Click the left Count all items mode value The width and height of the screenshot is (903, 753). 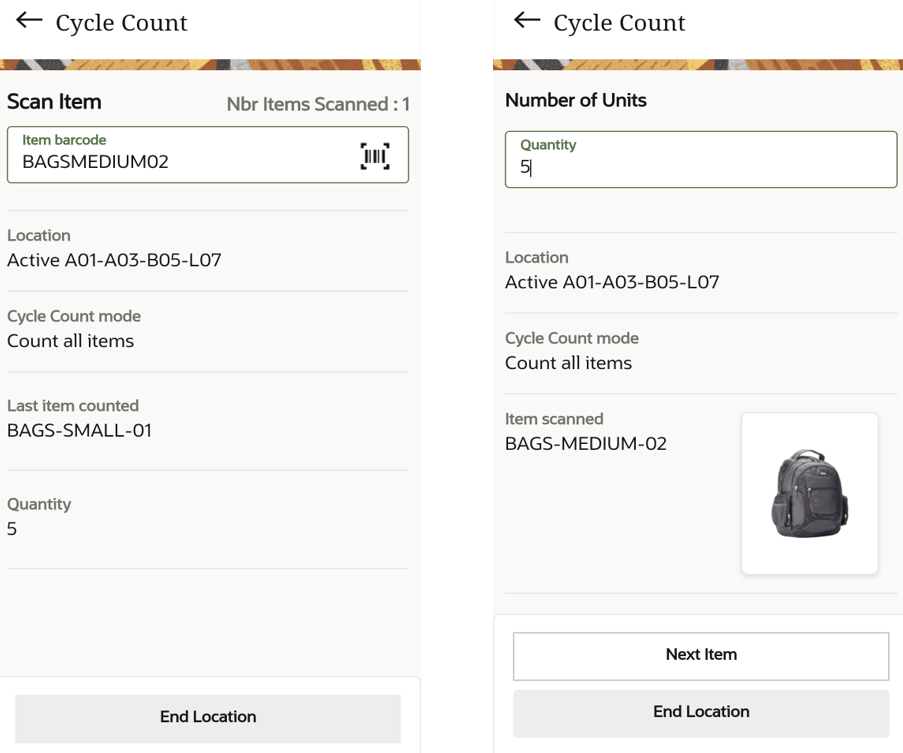coord(70,341)
